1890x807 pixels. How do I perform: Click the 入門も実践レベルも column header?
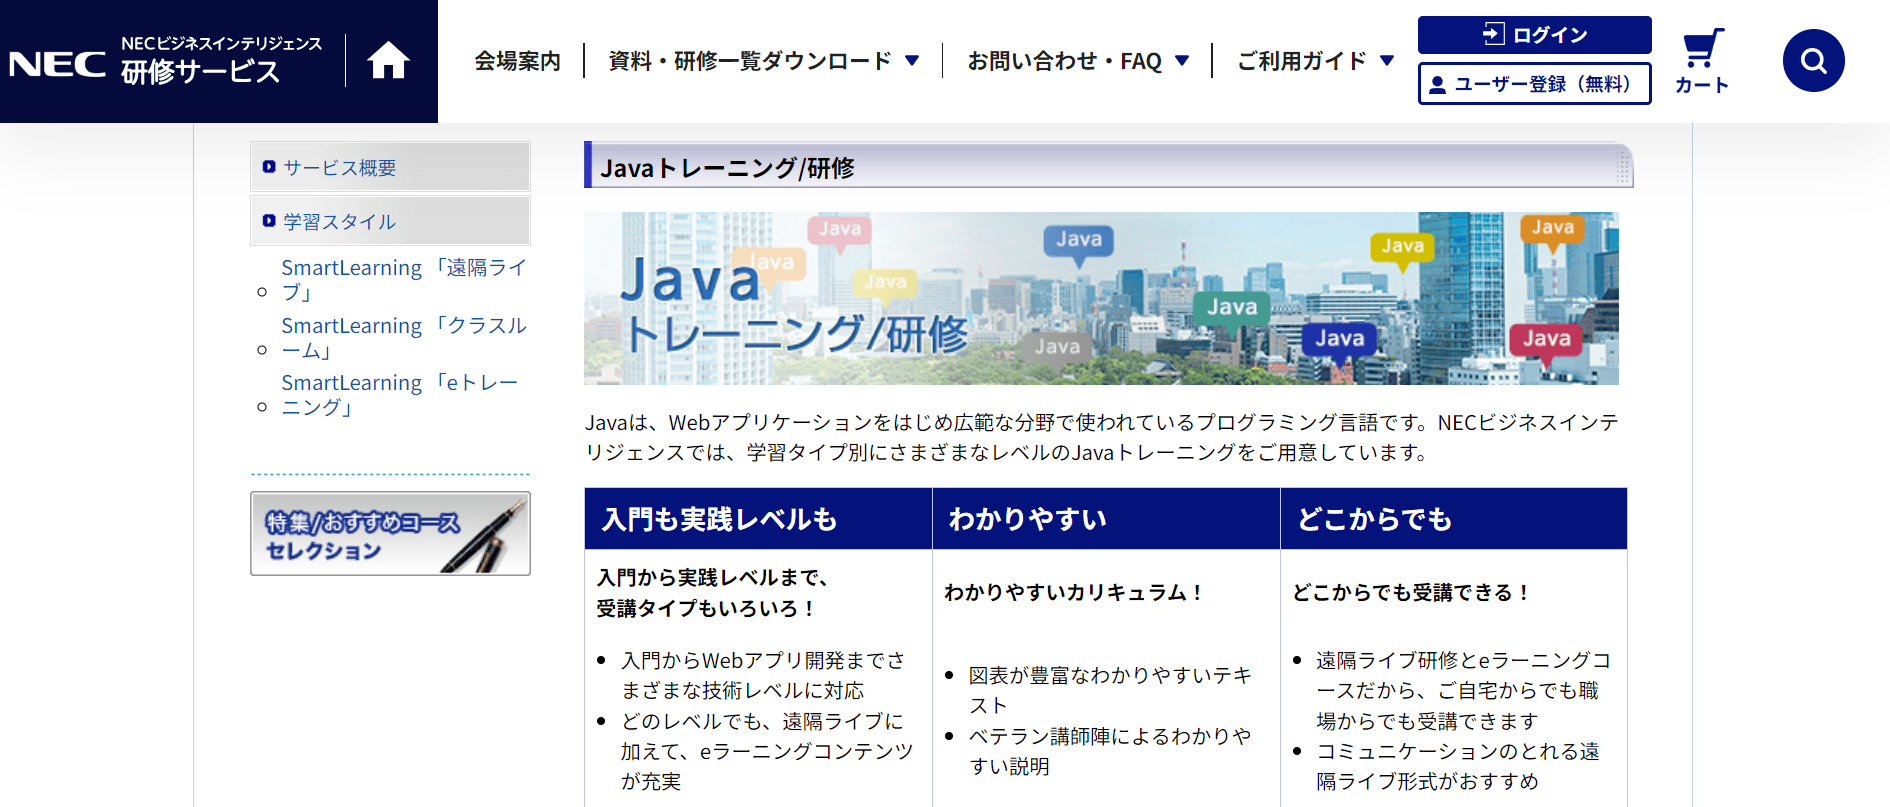758,519
